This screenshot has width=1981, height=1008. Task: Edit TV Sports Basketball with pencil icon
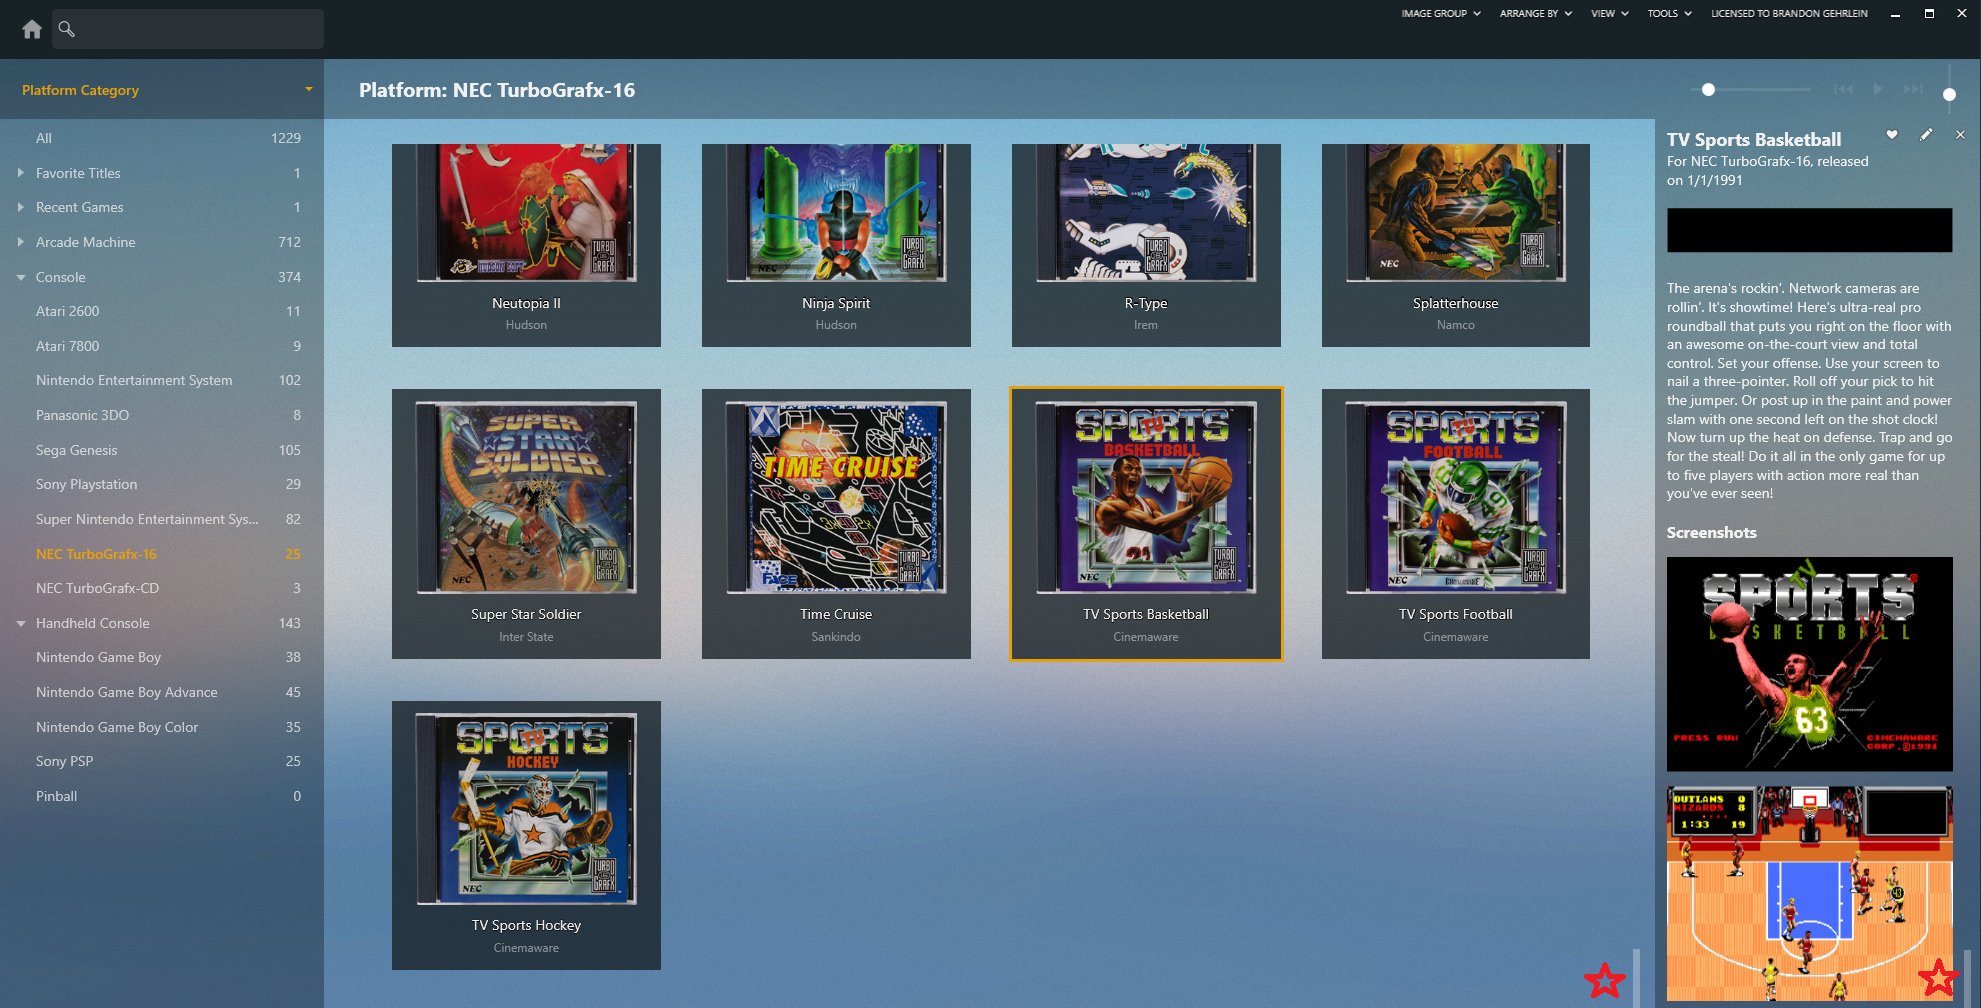point(1926,135)
